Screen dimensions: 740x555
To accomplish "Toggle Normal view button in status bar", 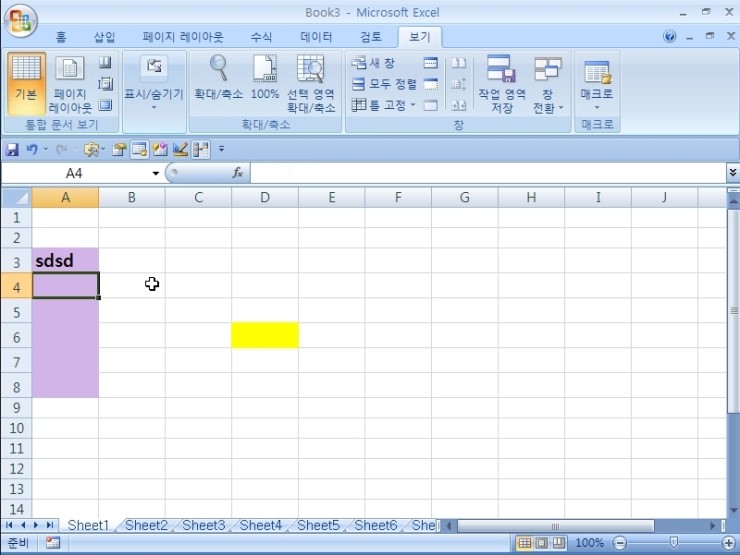I will tap(524, 543).
